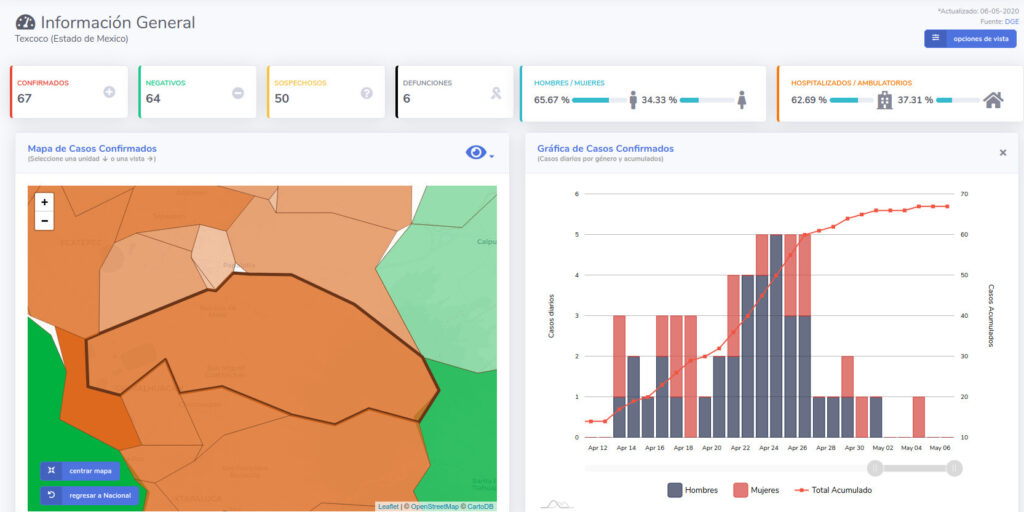1024x512 pixels.
Task: Zoom out on the map
Action: pyautogui.click(x=44, y=221)
